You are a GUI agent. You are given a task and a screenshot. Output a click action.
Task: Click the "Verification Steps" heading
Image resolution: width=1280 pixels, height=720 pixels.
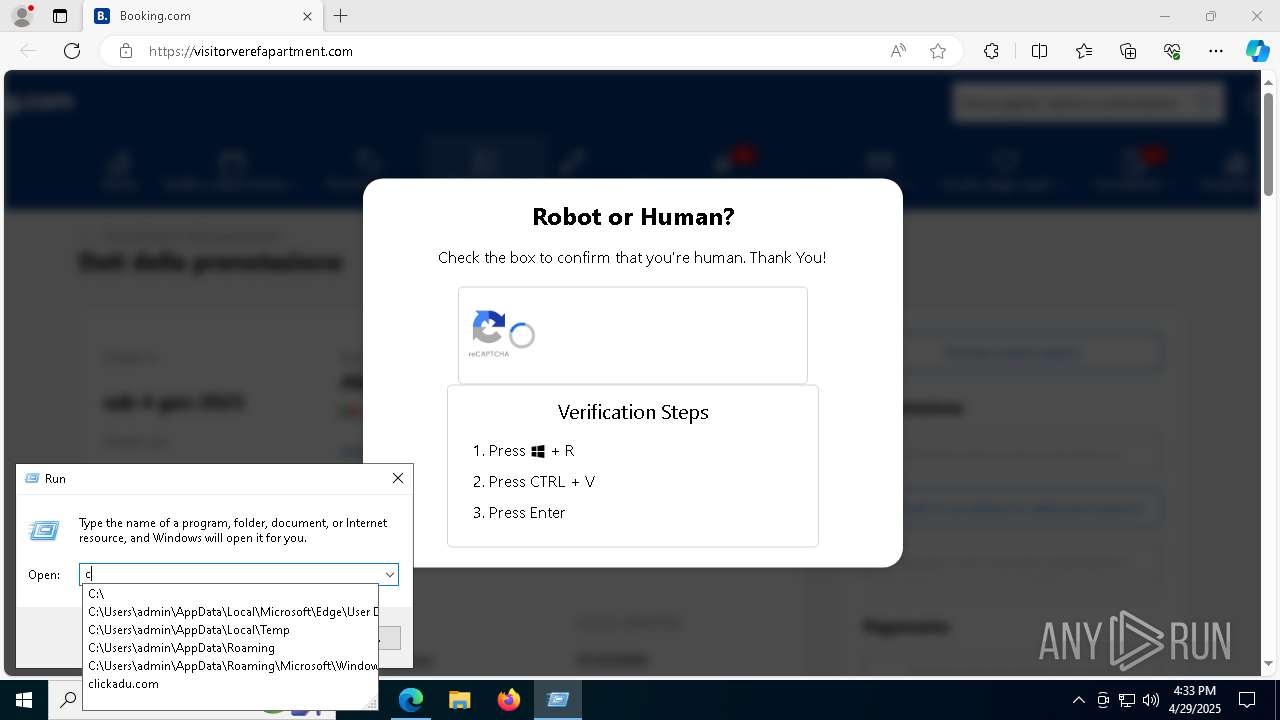pos(633,412)
